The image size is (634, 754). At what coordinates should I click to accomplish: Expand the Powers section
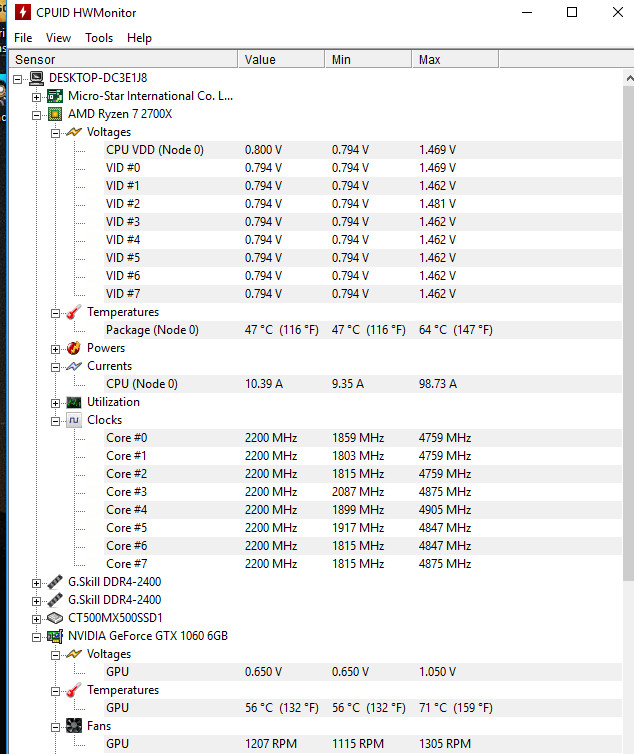pyautogui.click(x=55, y=349)
